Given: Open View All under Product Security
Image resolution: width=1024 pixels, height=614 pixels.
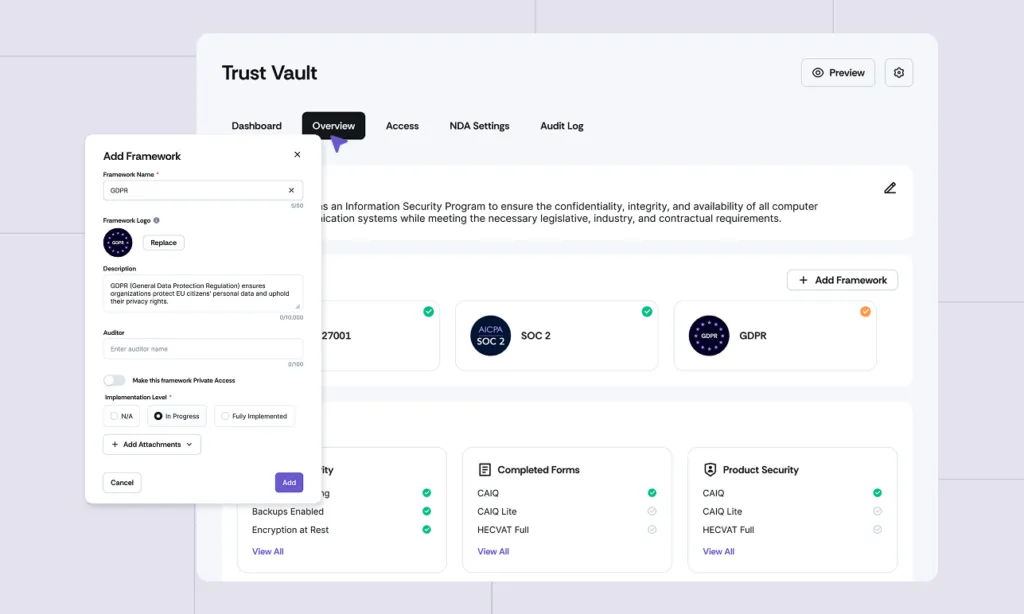Looking at the screenshot, I should (718, 551).
